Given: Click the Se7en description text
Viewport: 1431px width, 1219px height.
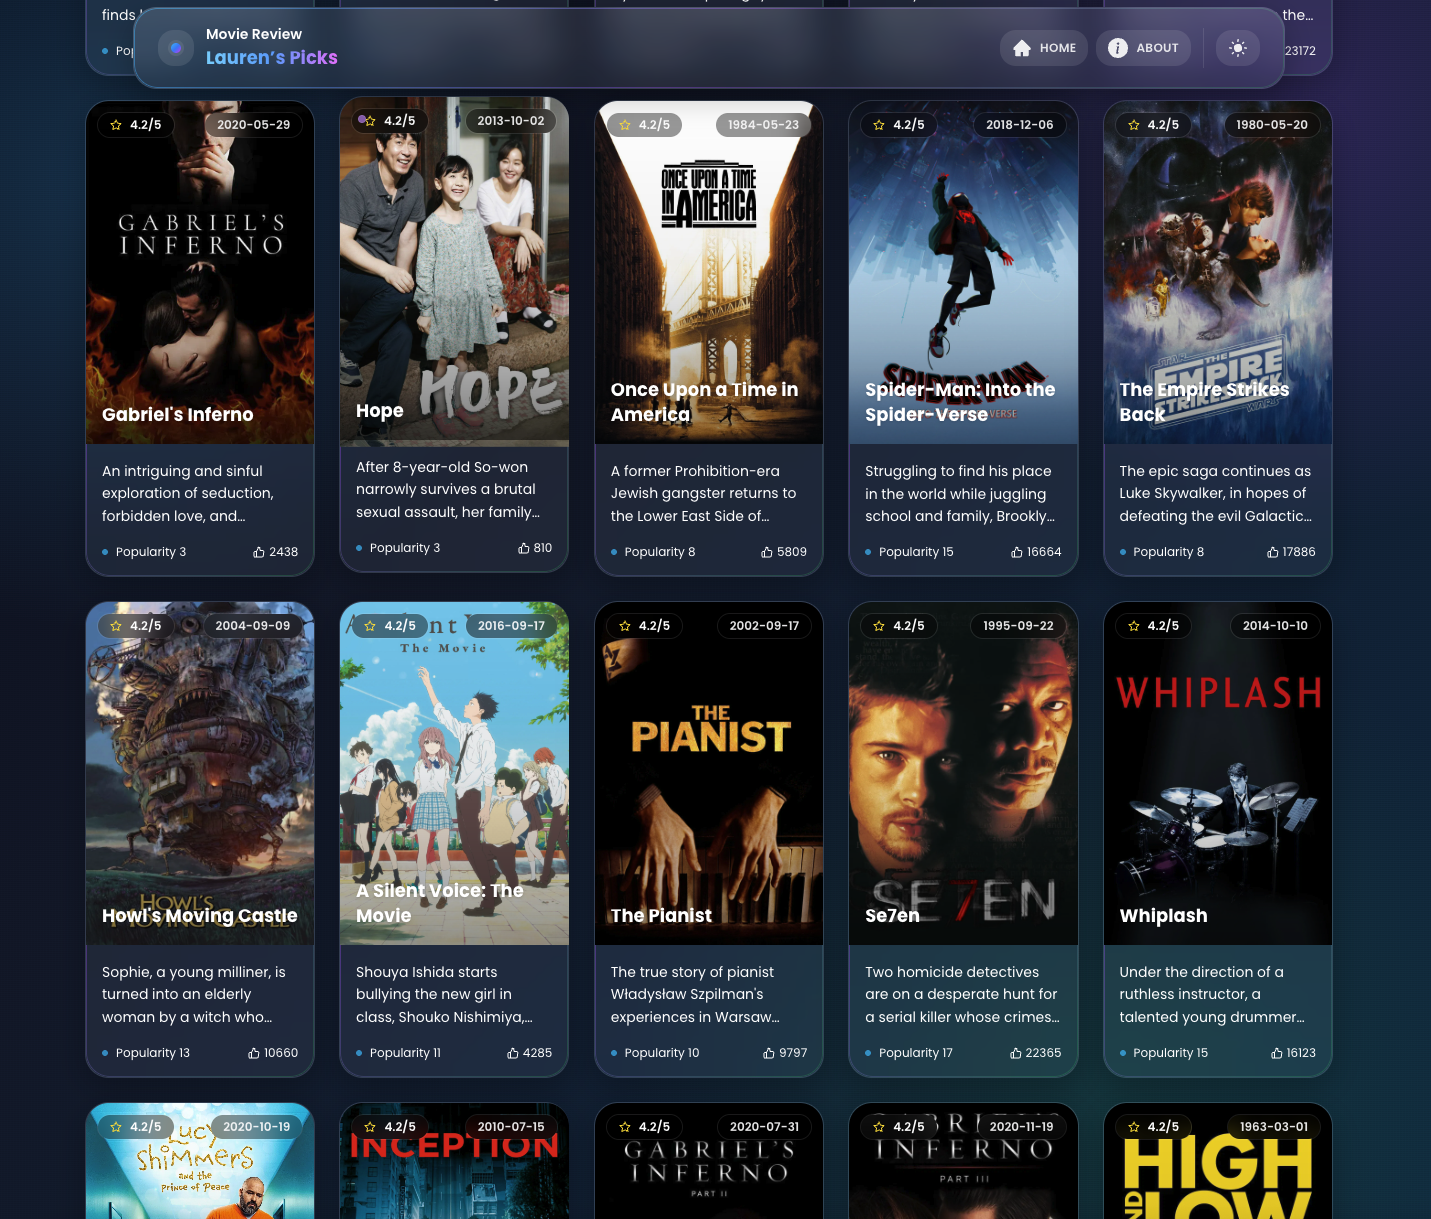Looking at the screenshot, I should point(962,994).
